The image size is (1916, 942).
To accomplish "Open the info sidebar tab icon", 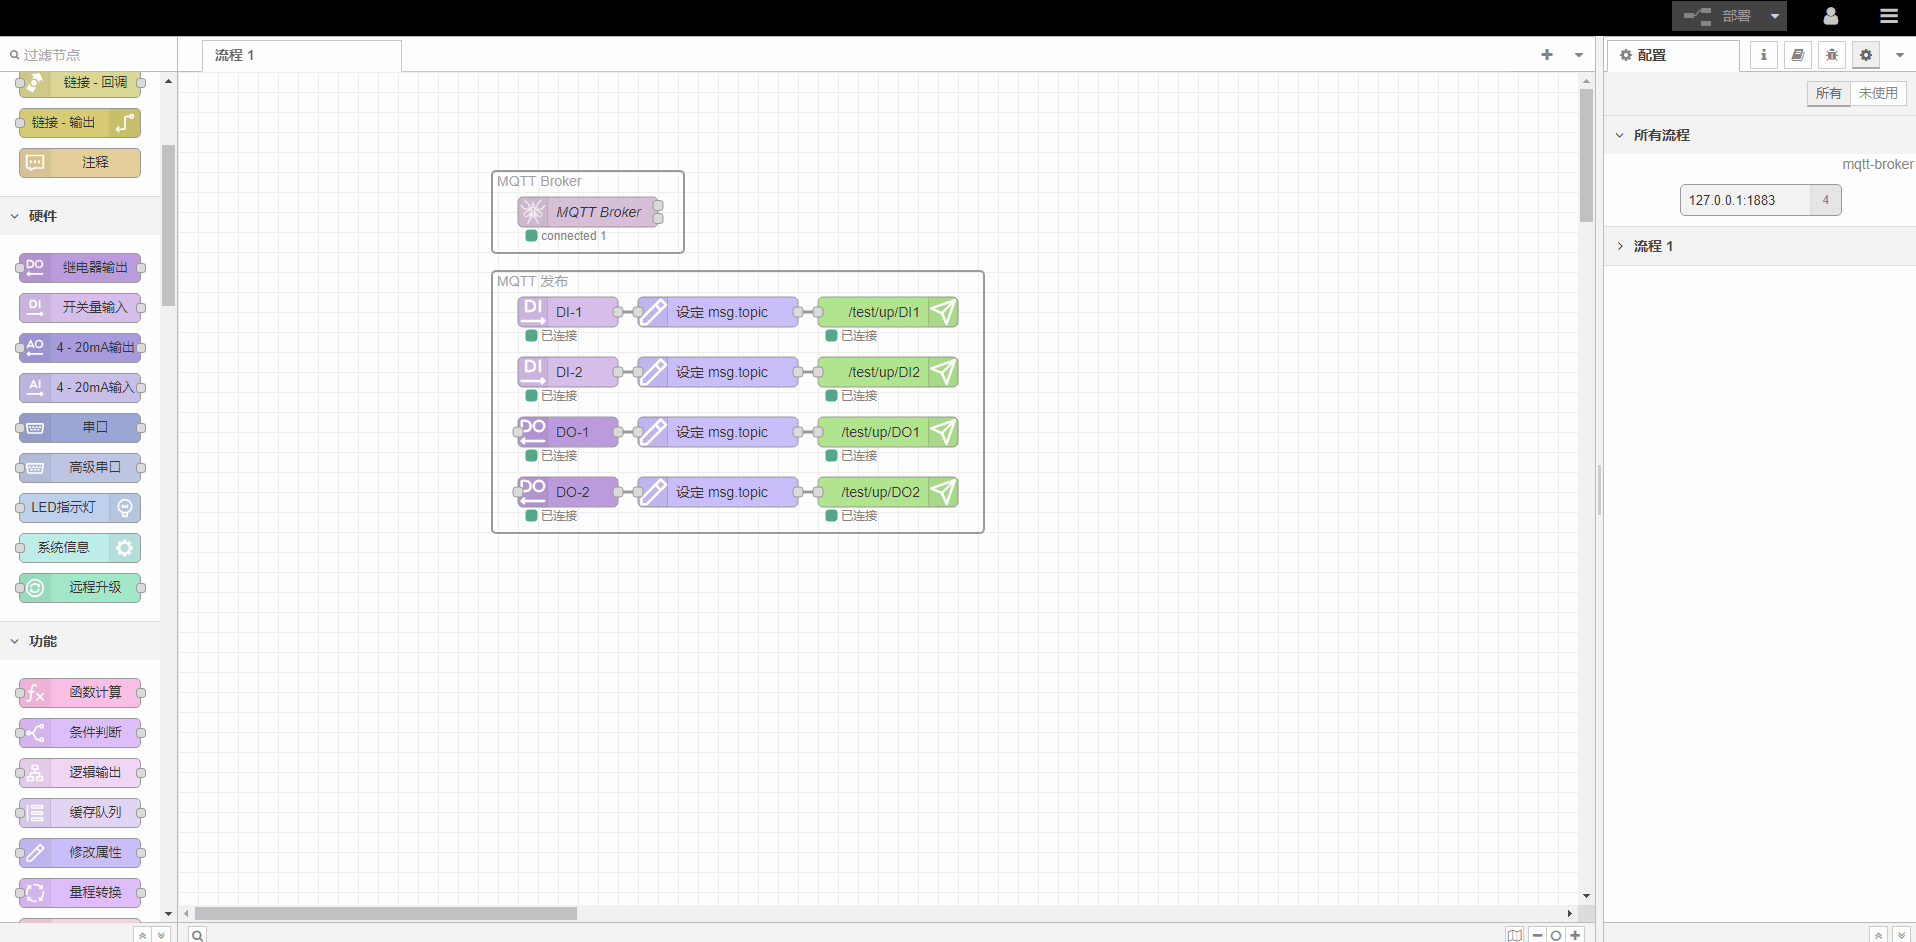I will [x=1763, y=55].
